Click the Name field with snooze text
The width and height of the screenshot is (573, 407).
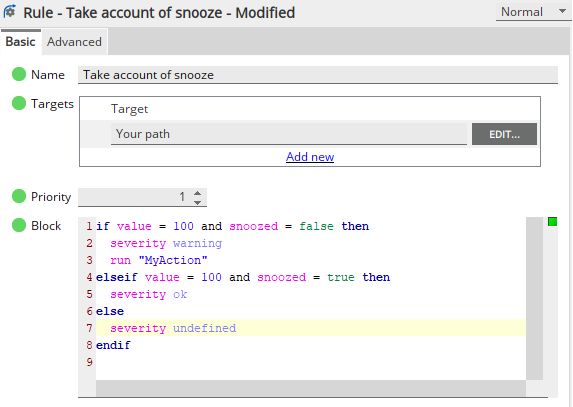pos(318,75)
